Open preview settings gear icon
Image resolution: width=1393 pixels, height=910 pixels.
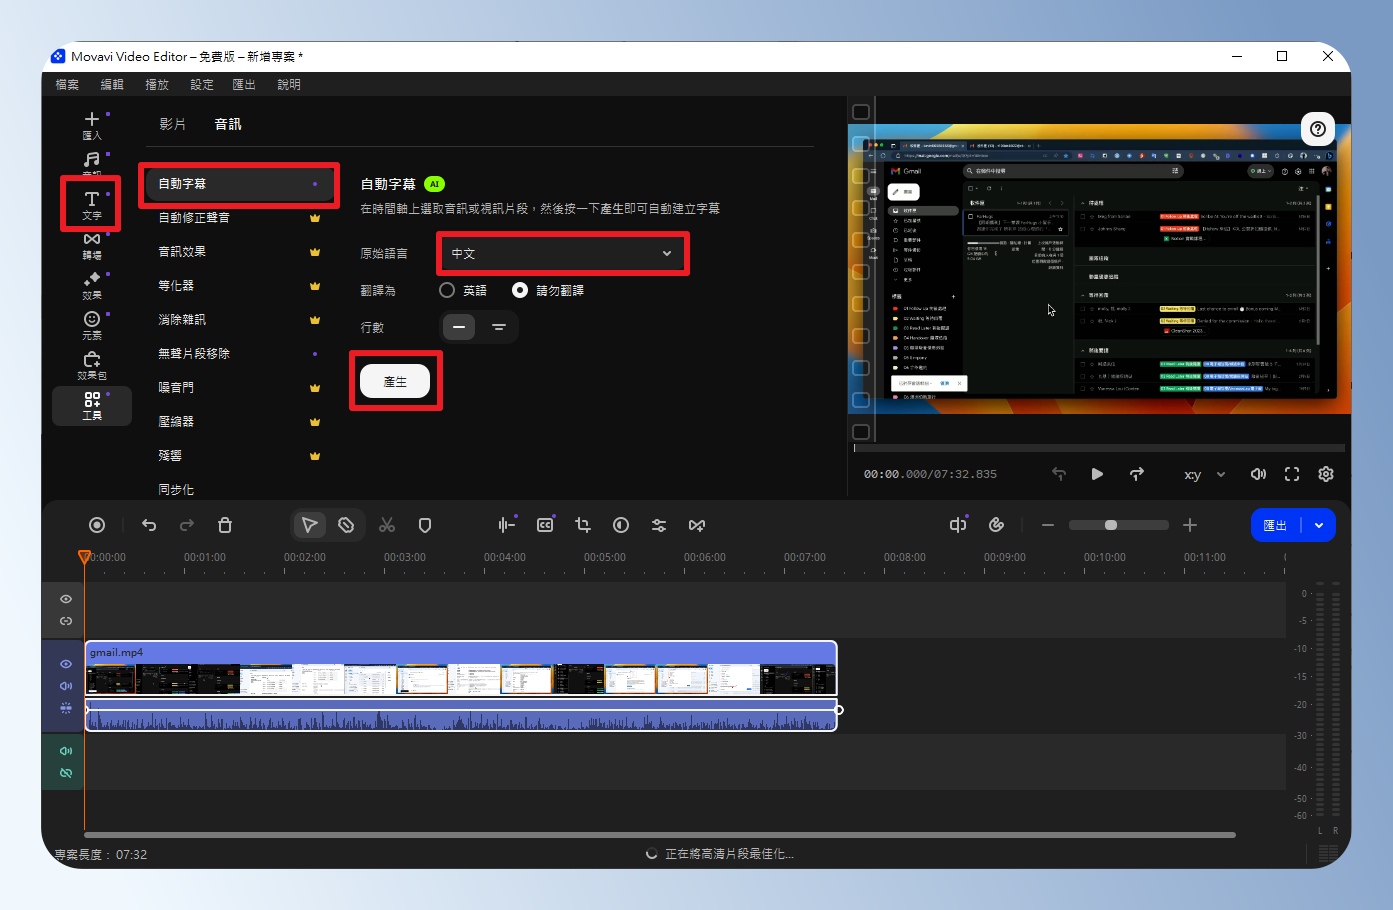[x=1326, y=474]
